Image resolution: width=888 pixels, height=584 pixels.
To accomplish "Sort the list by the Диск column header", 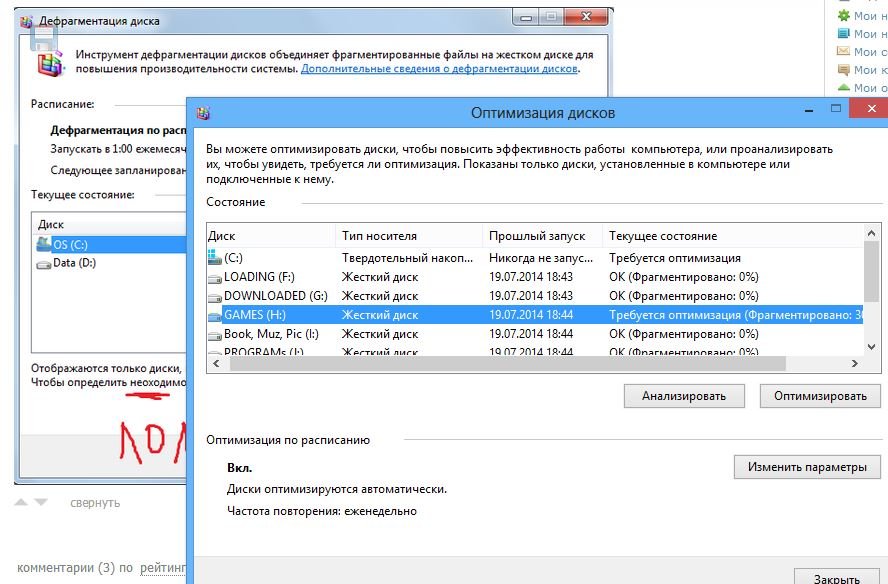I will [270, 236].
